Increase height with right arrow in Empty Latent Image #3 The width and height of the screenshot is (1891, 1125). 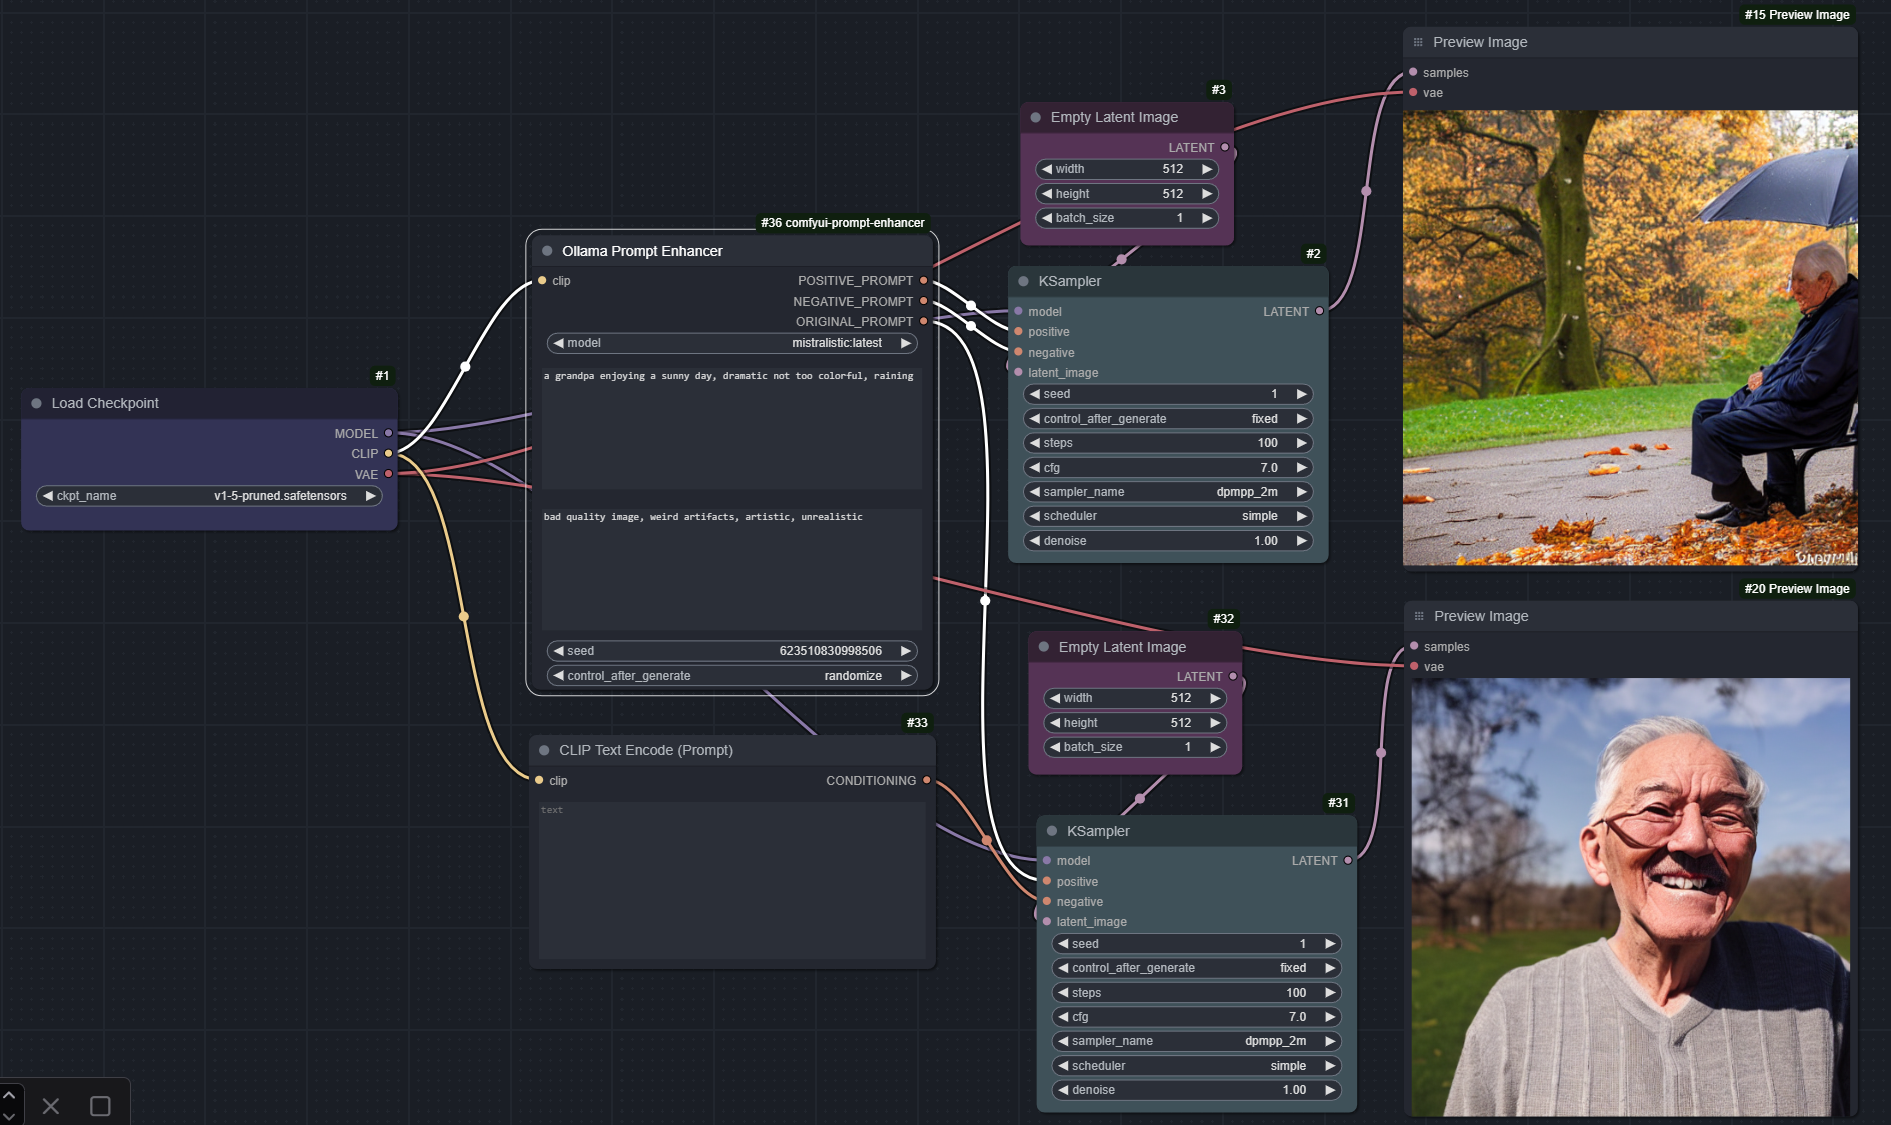[1207, 194]
